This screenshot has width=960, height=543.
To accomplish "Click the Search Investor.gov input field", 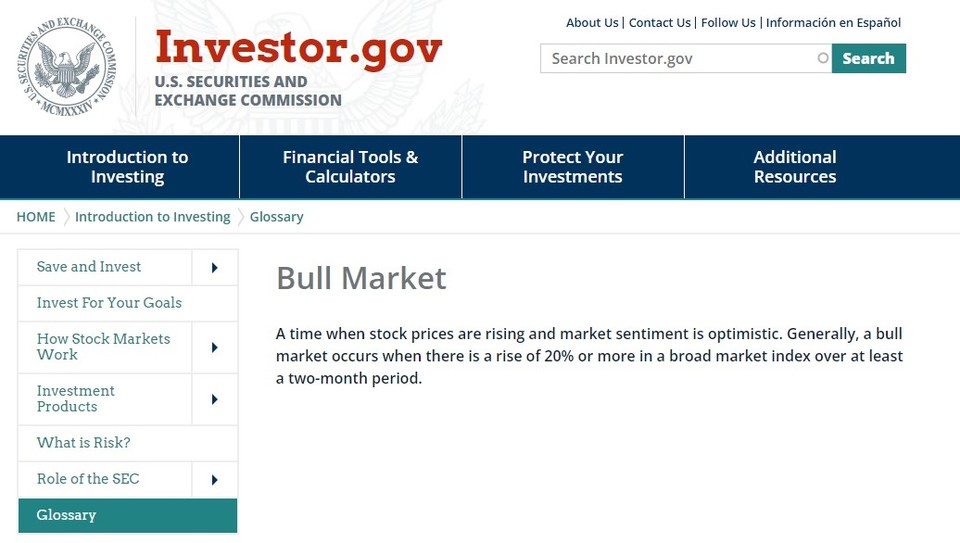I will (x=680, y=59).
